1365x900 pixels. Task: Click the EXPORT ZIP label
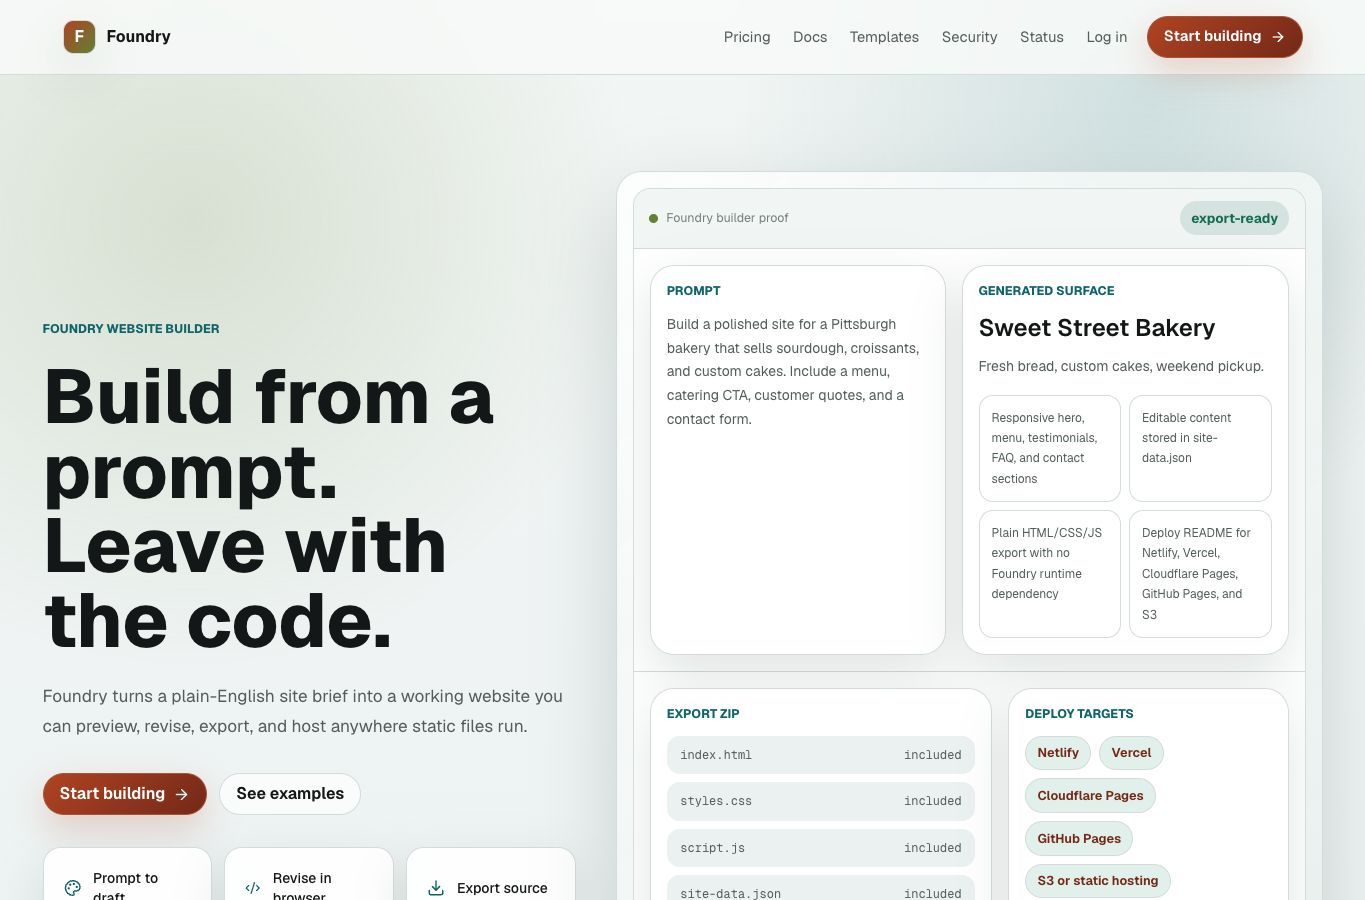[703, 714]
